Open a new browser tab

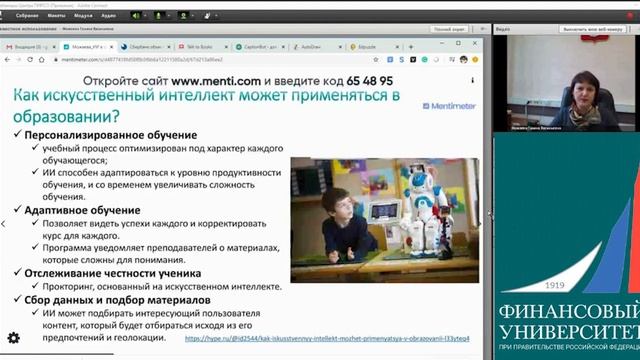point(411,47)
